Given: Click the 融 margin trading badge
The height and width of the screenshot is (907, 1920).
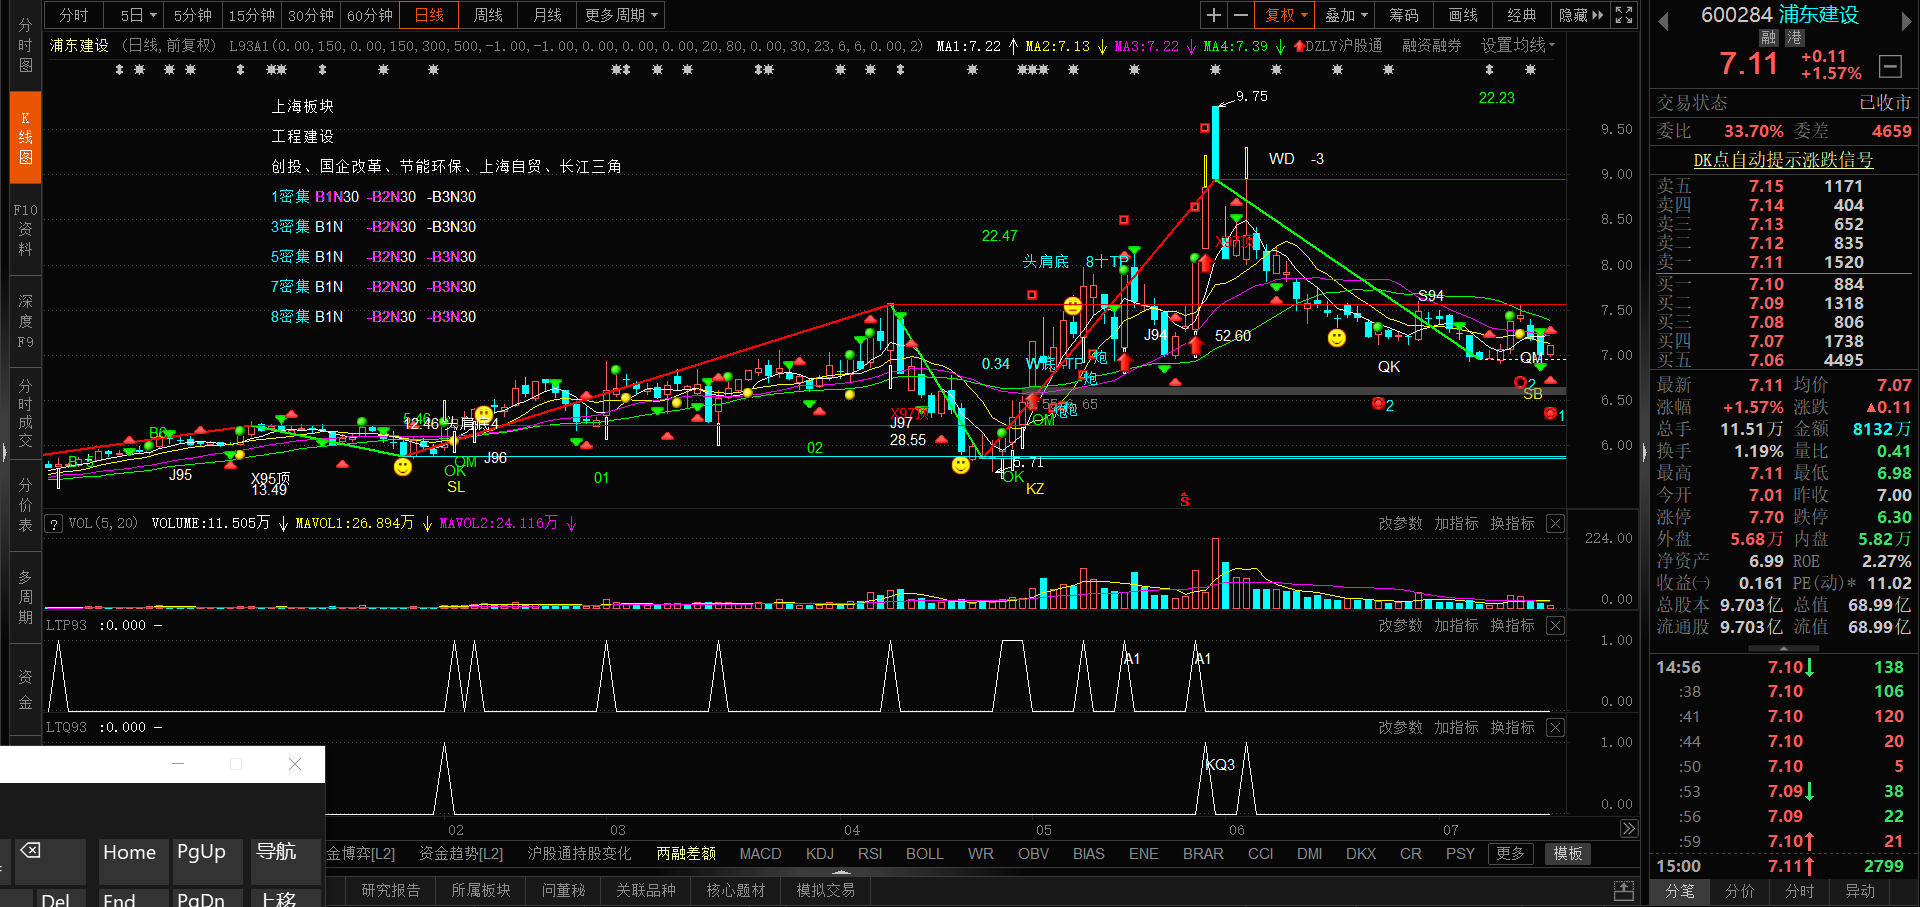Looking at the screenshot, I should tap(1768, 38).
